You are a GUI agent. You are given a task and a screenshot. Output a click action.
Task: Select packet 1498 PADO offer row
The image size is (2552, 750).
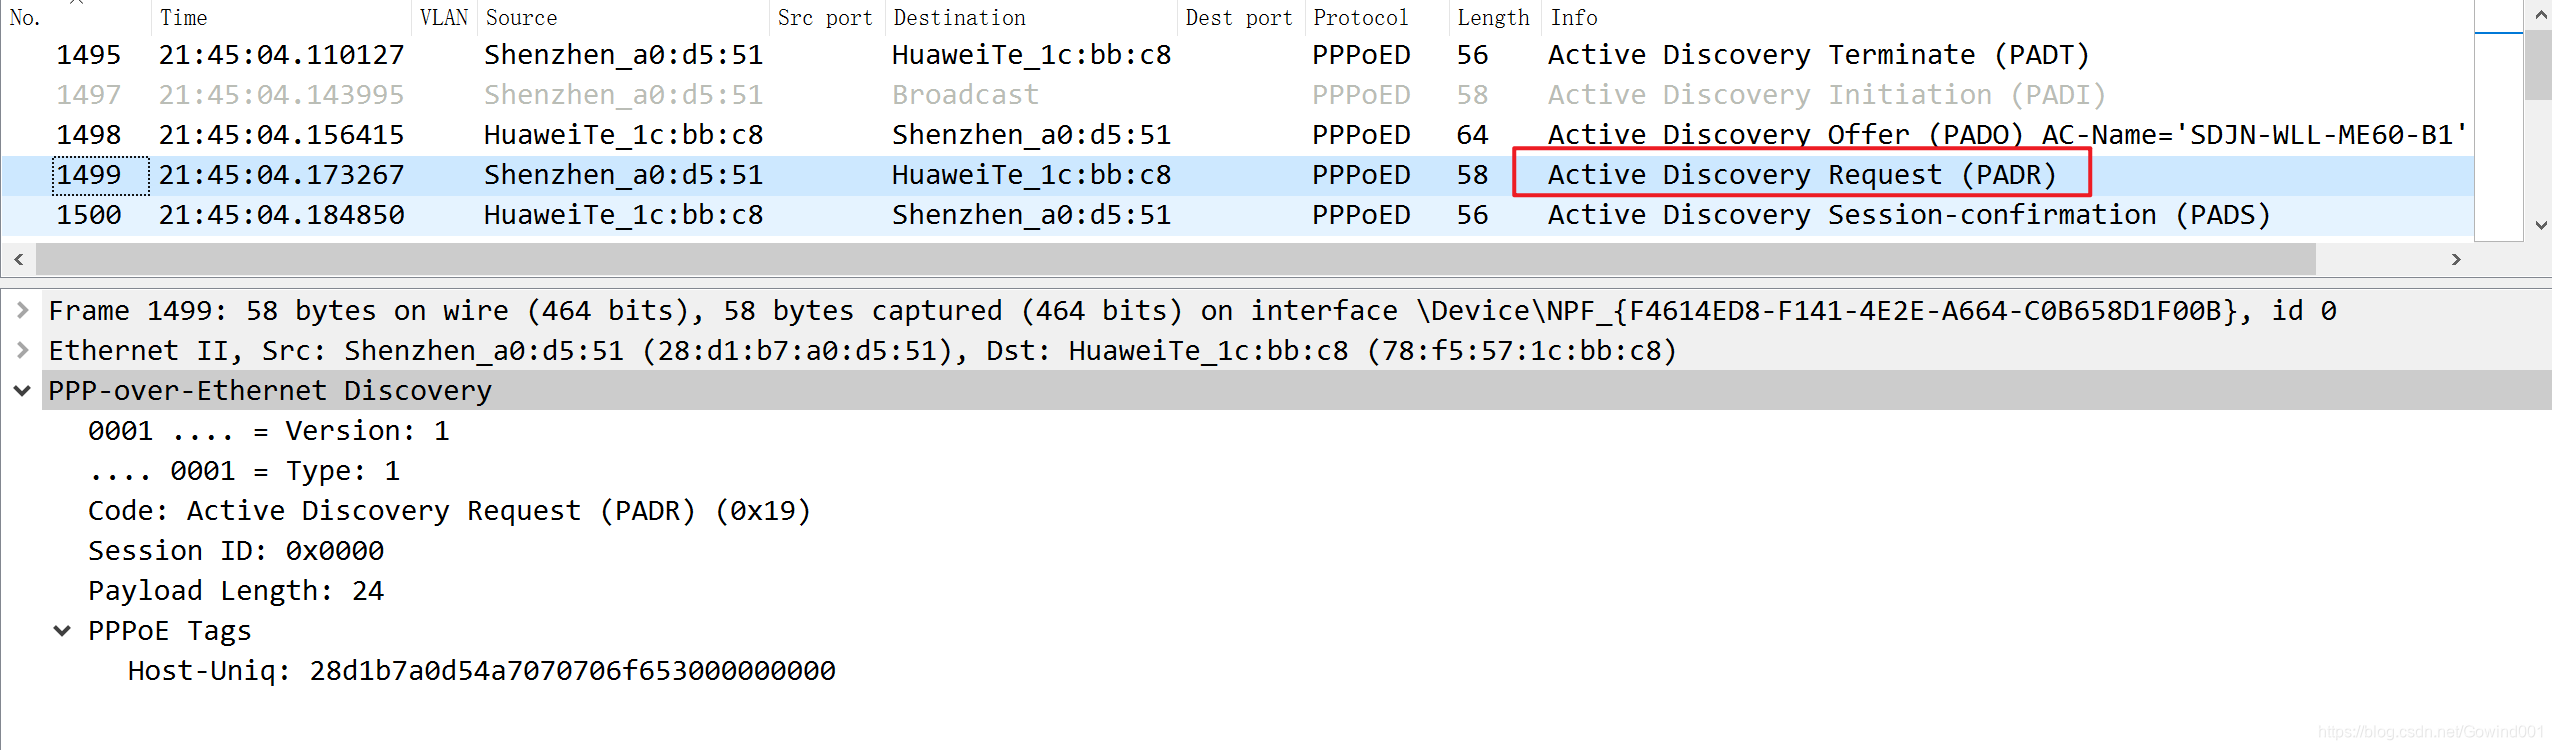1238,135
